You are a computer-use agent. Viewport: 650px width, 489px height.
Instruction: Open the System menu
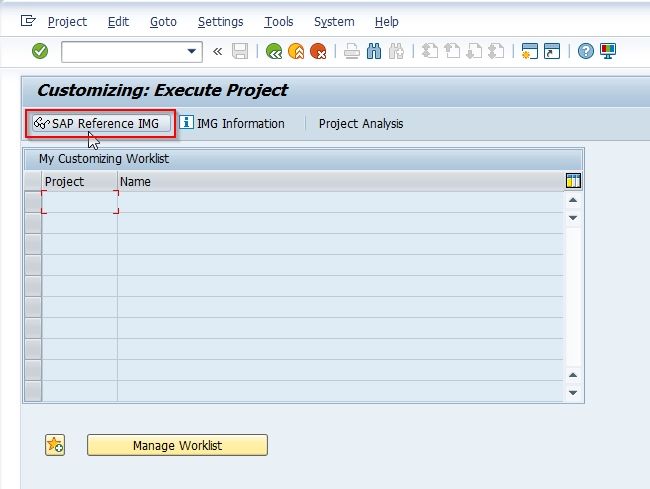(334, 22)
